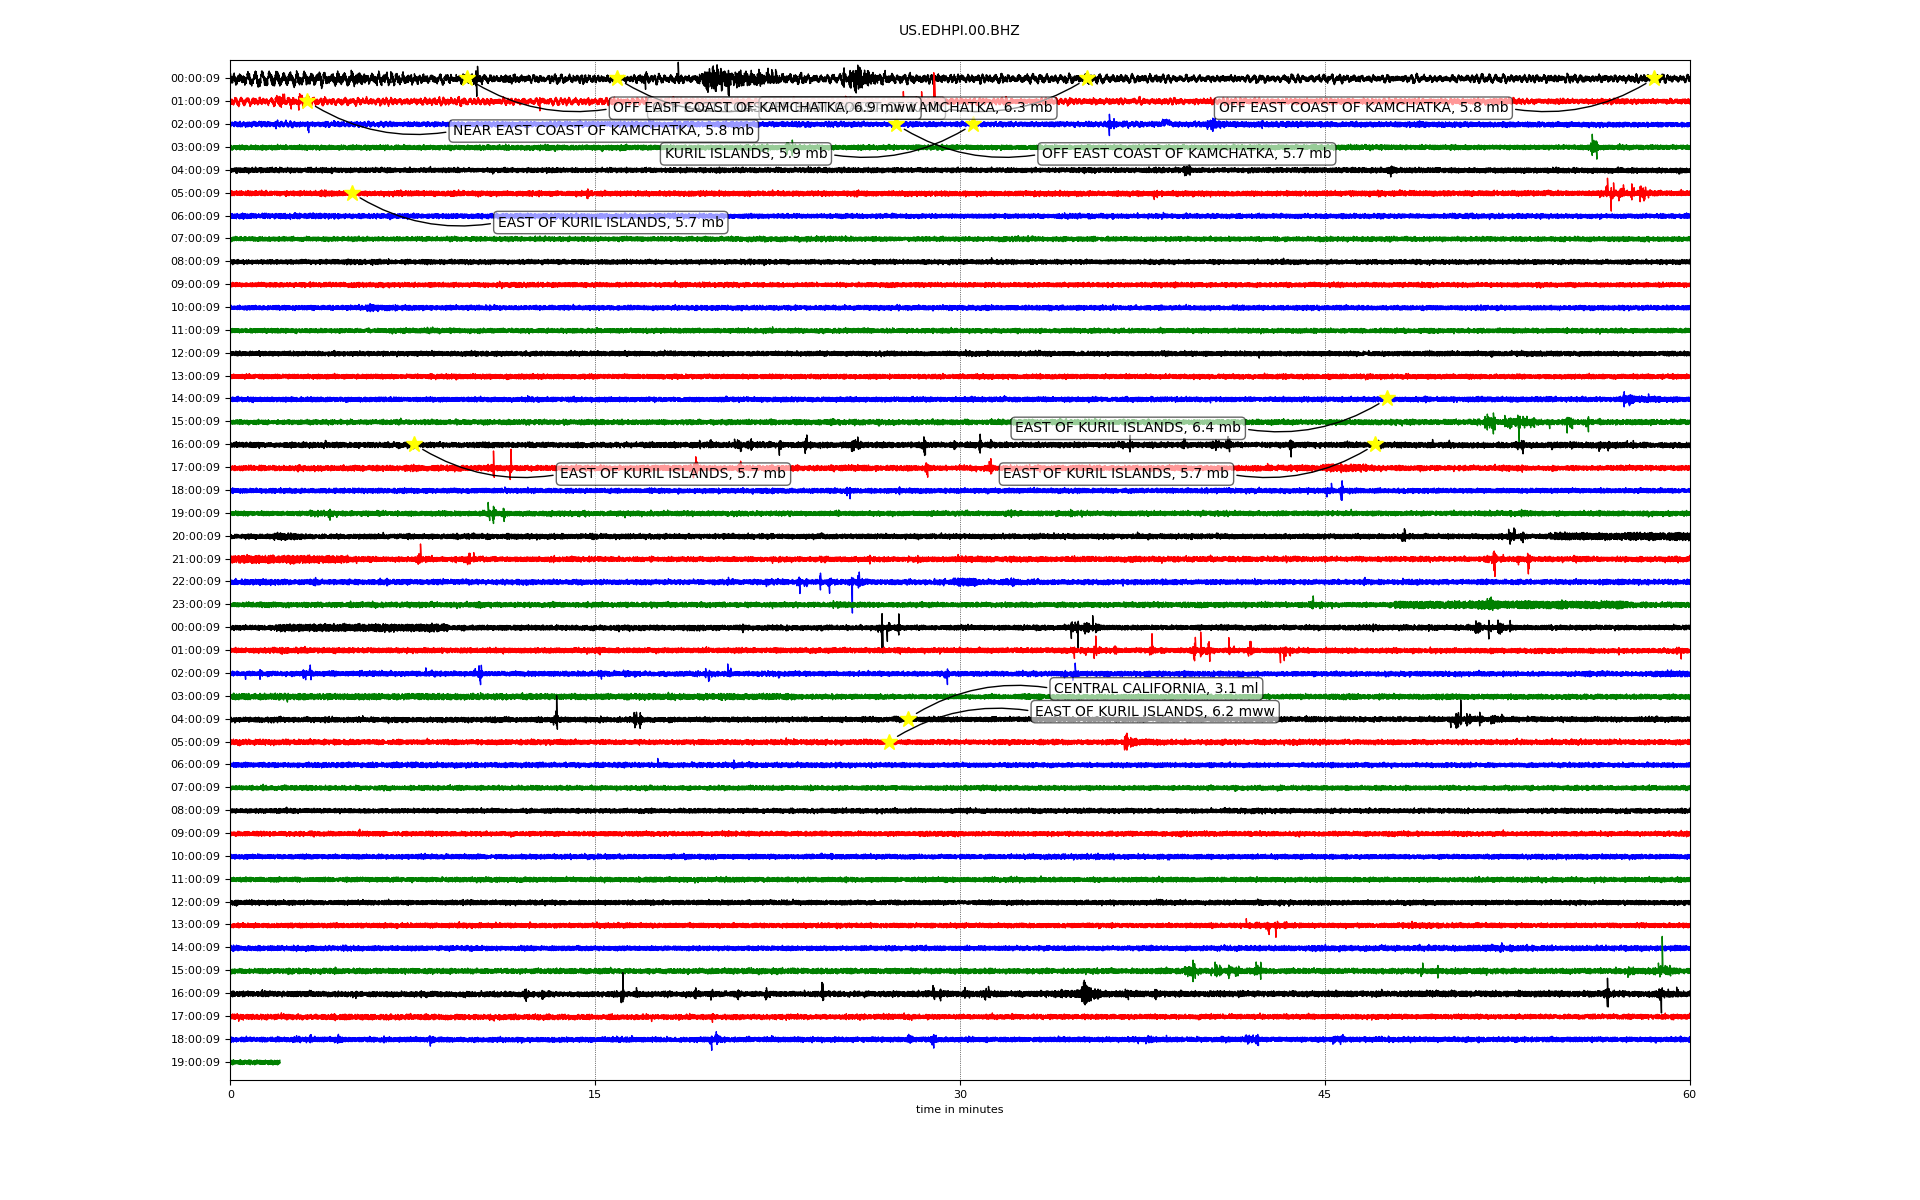Click the 23:00:09 trace time label
Screen dimensions: 1920x1200
(x=195, y=605)
